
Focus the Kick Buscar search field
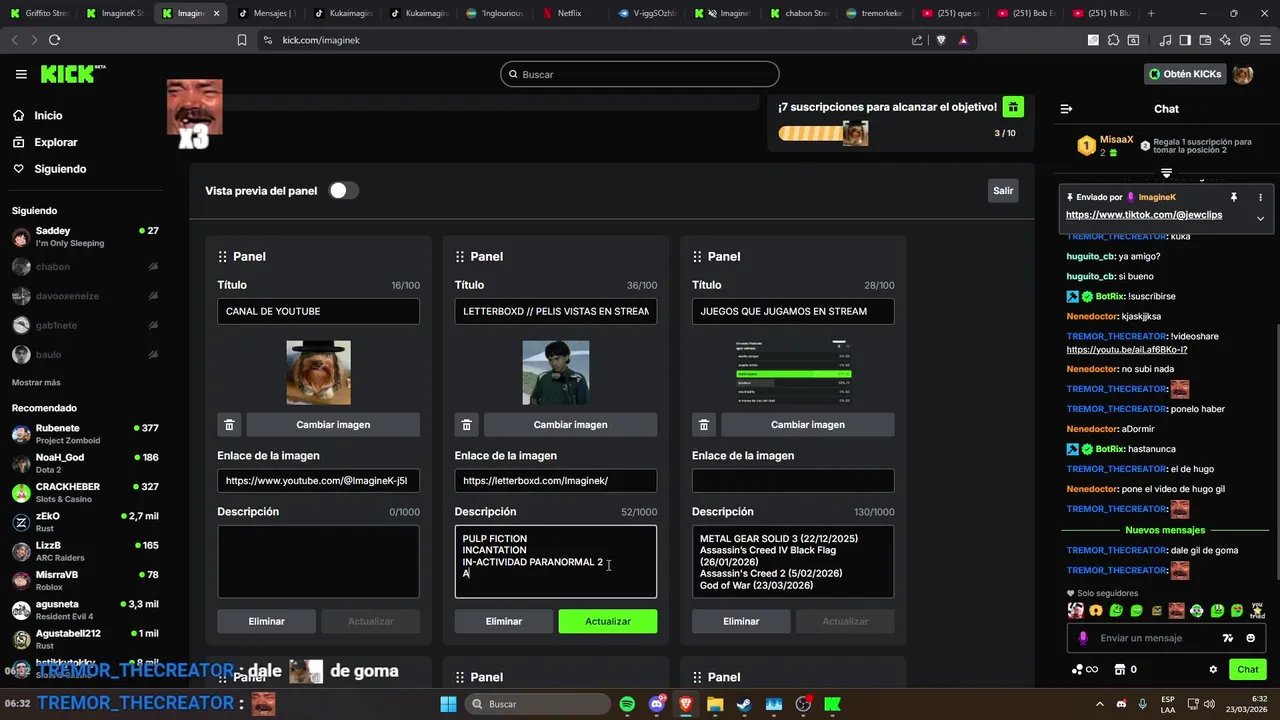click(640, 74)
